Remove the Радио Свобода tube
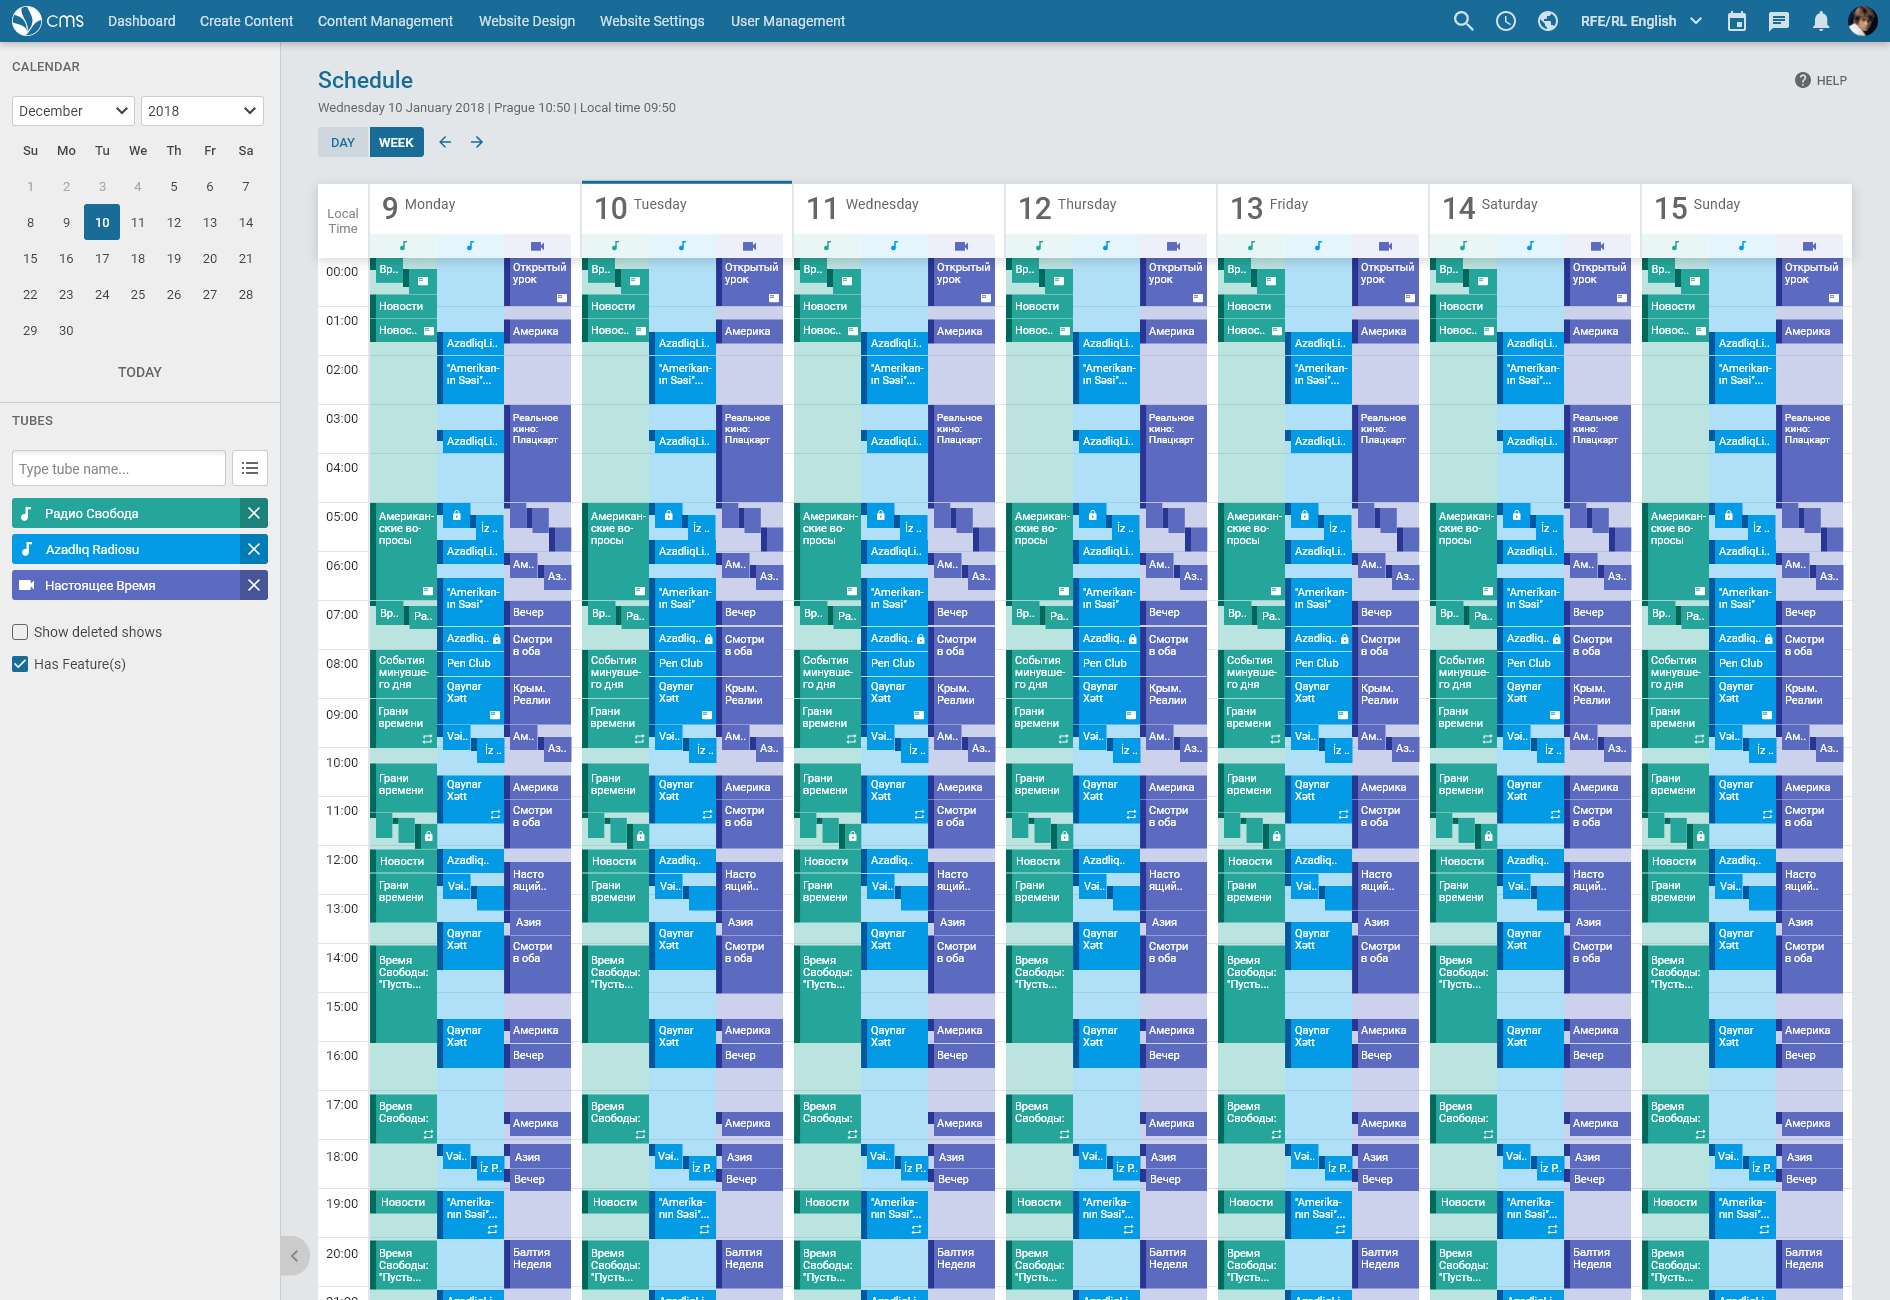1890x1300 pixels. [x=254, y=513]
